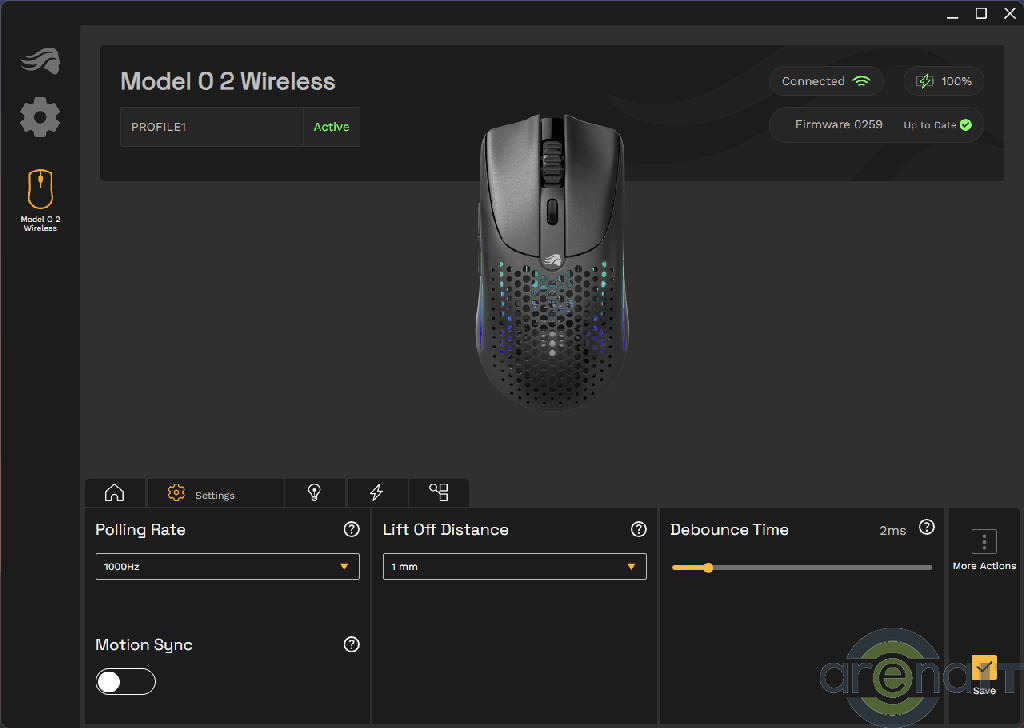Enable the Motion Sync toggle
Image resolution: width=1024 pixels, height=728 pixels.
click(126, 682)
